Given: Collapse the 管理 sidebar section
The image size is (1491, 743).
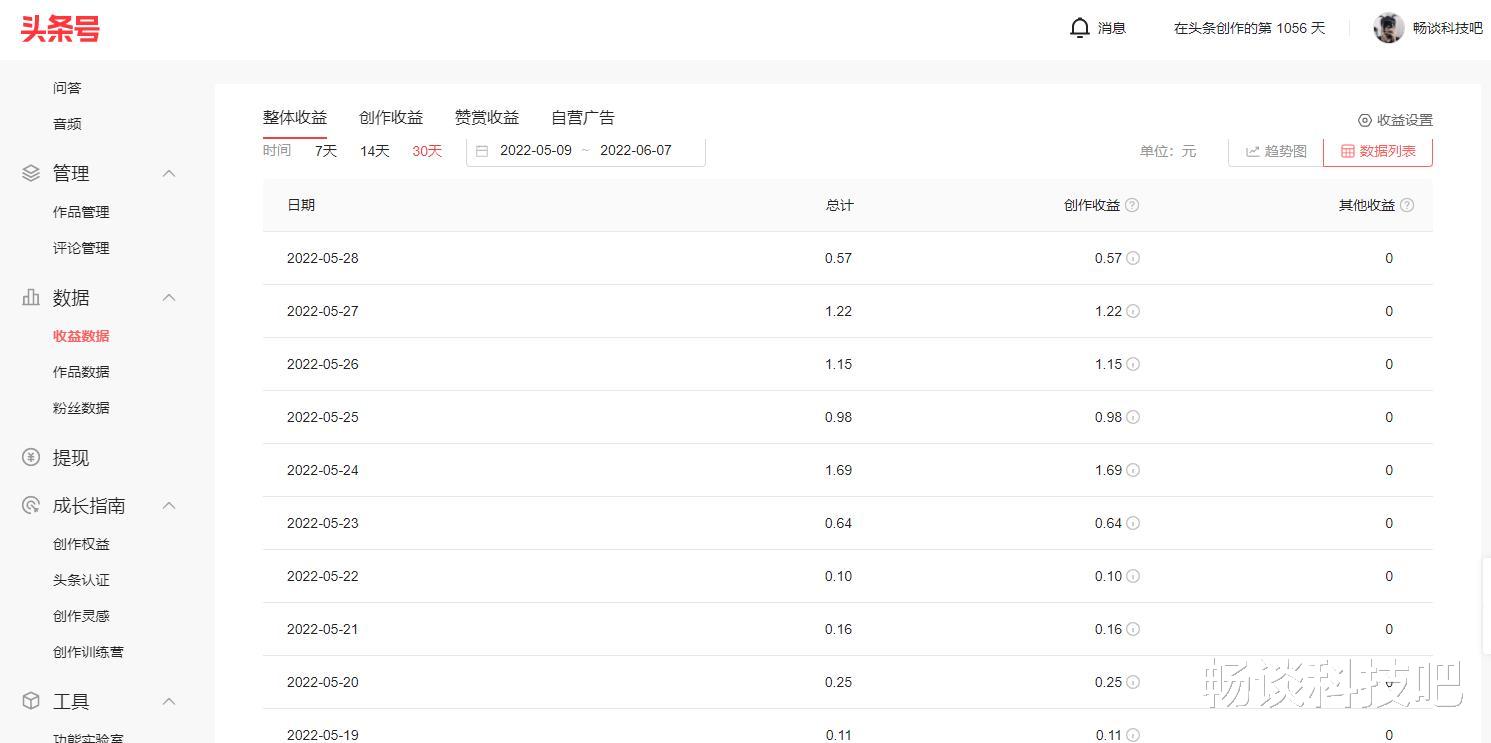Looking at the screenshot, I should [x=168, y=172].
